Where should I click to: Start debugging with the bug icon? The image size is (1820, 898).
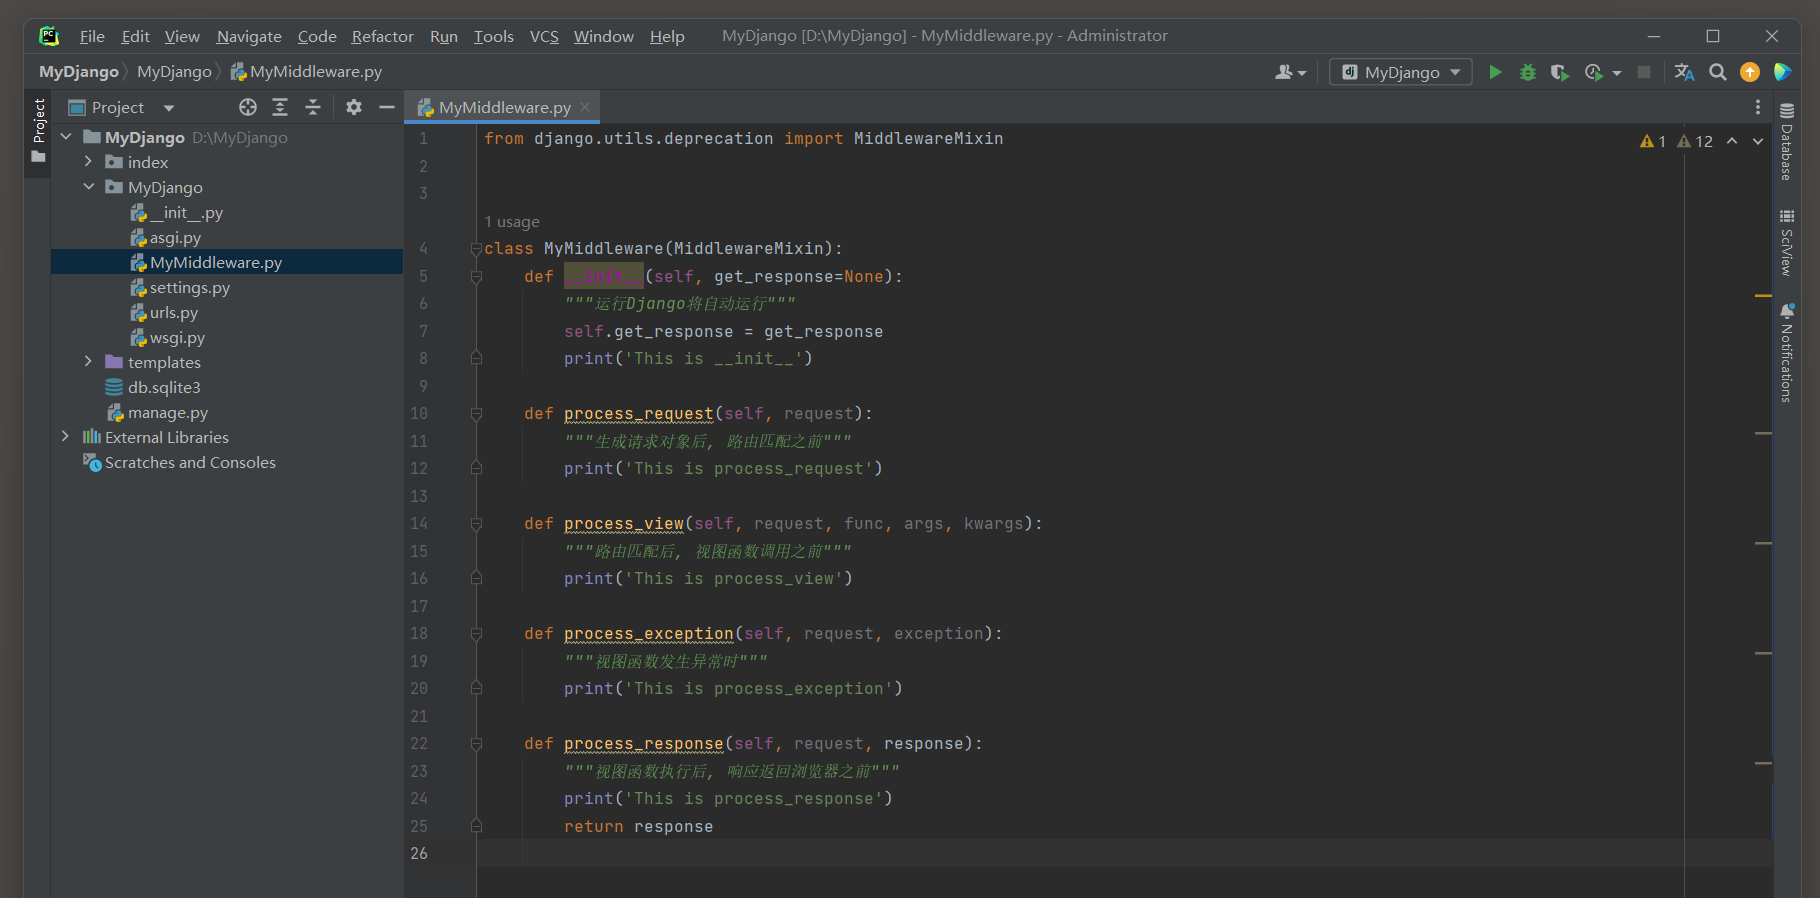point(1527,72)
